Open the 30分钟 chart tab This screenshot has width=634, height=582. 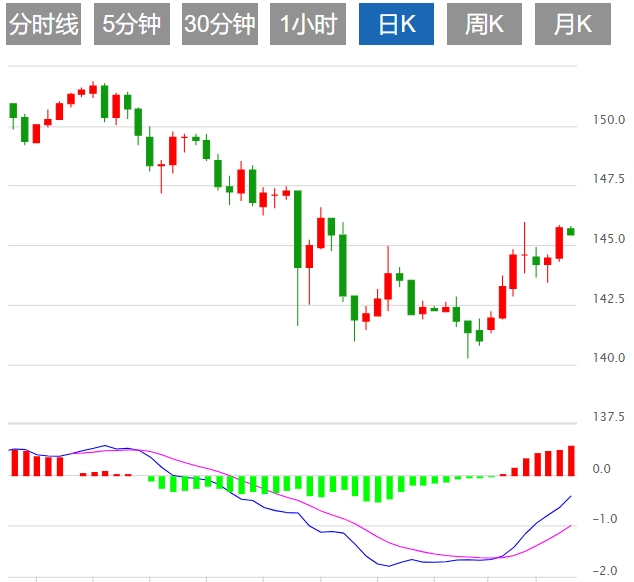point(219,25)
